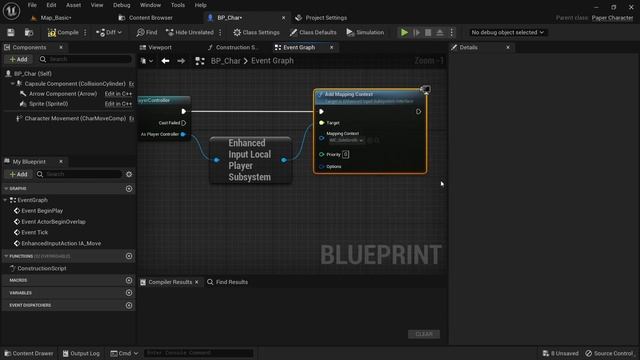Viewport: 640px width, 360px height.
Task: Select EnhancedInputAction IA_Move entry
Action: coord(61,243)
